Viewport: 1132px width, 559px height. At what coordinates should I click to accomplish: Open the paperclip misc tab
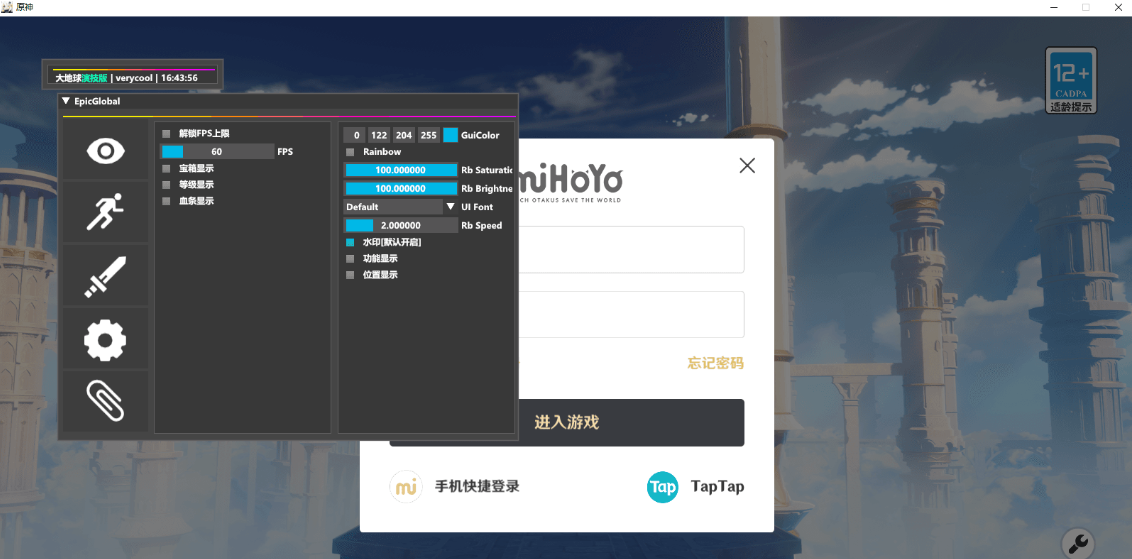[x=105, y=401]
